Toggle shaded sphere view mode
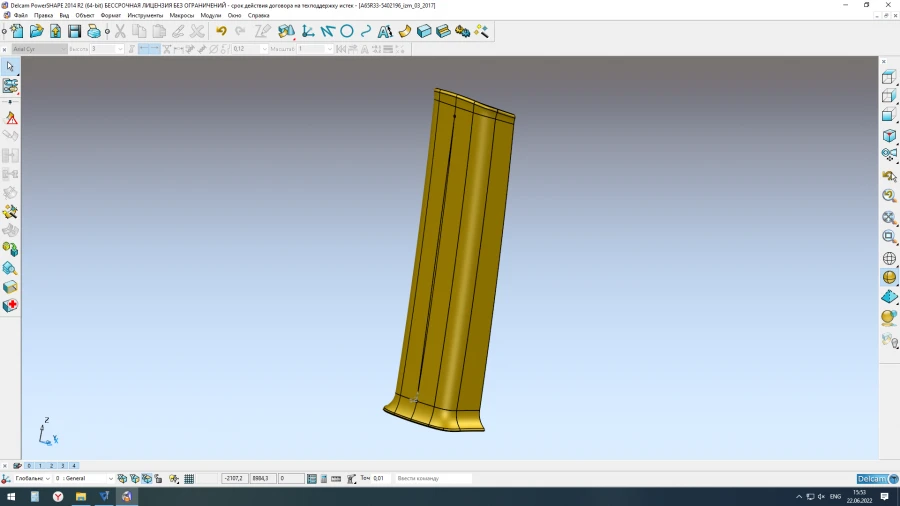This screenshot has height=506, width=900. [888, 277]
